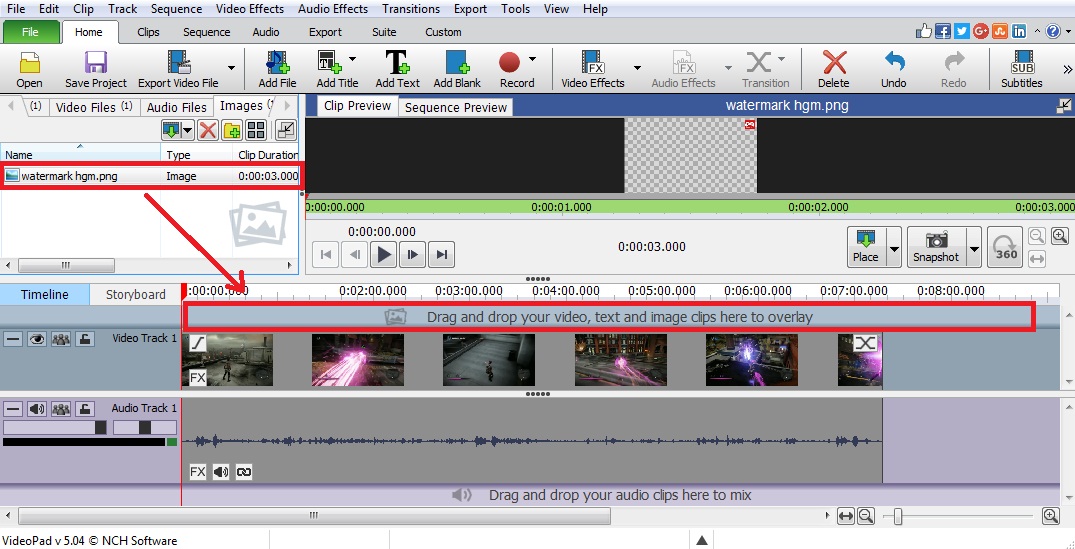Switch clip bin to thumbnail grid view

[x=256, y=130]
